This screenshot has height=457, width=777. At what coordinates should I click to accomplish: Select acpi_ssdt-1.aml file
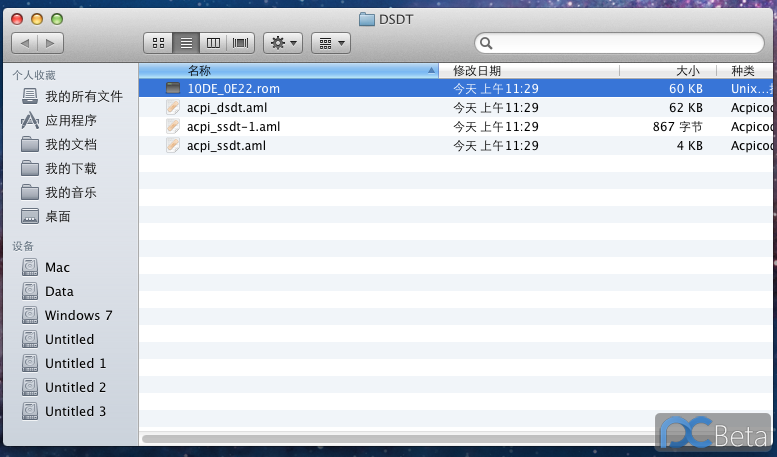[233, 127]
